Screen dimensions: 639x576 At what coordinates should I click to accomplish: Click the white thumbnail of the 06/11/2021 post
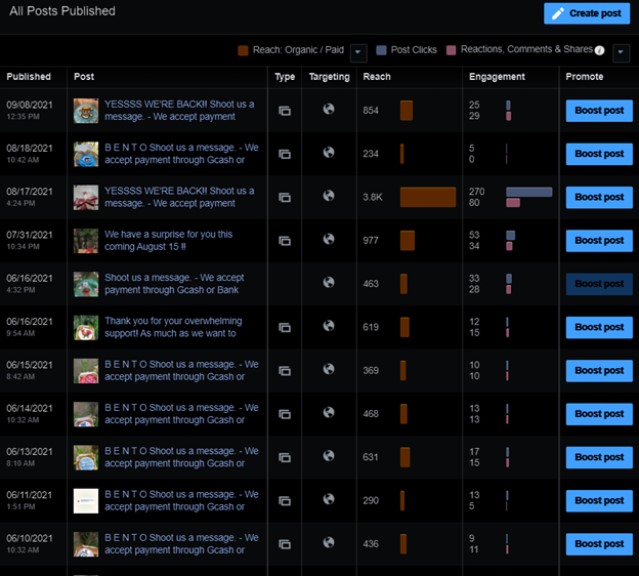86,501
